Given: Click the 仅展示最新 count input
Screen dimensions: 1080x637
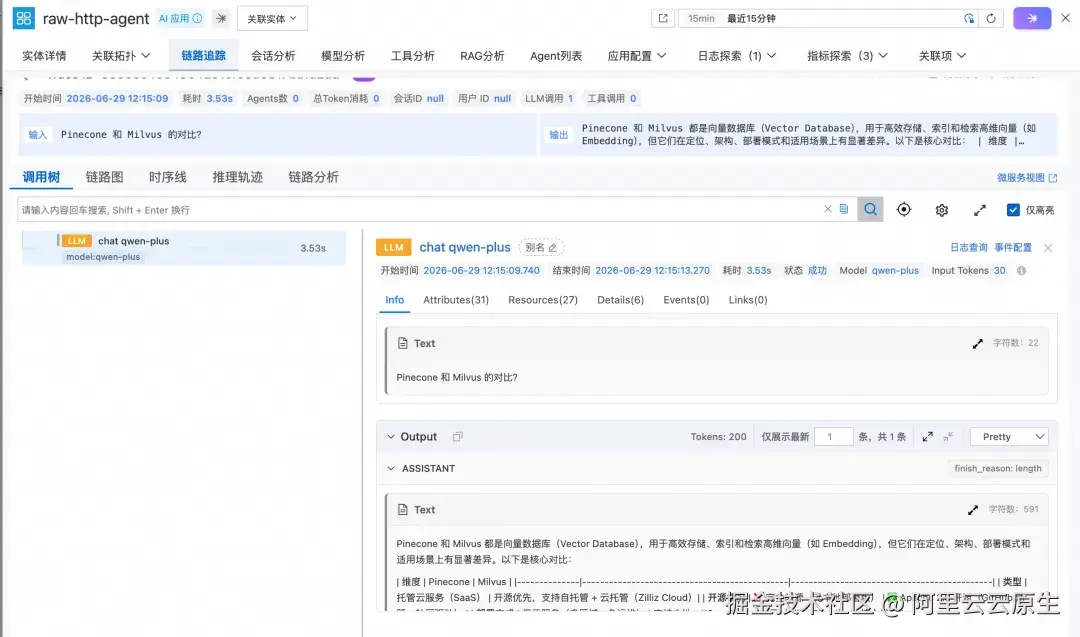Looking at the screenshot, I should point(833,437).
